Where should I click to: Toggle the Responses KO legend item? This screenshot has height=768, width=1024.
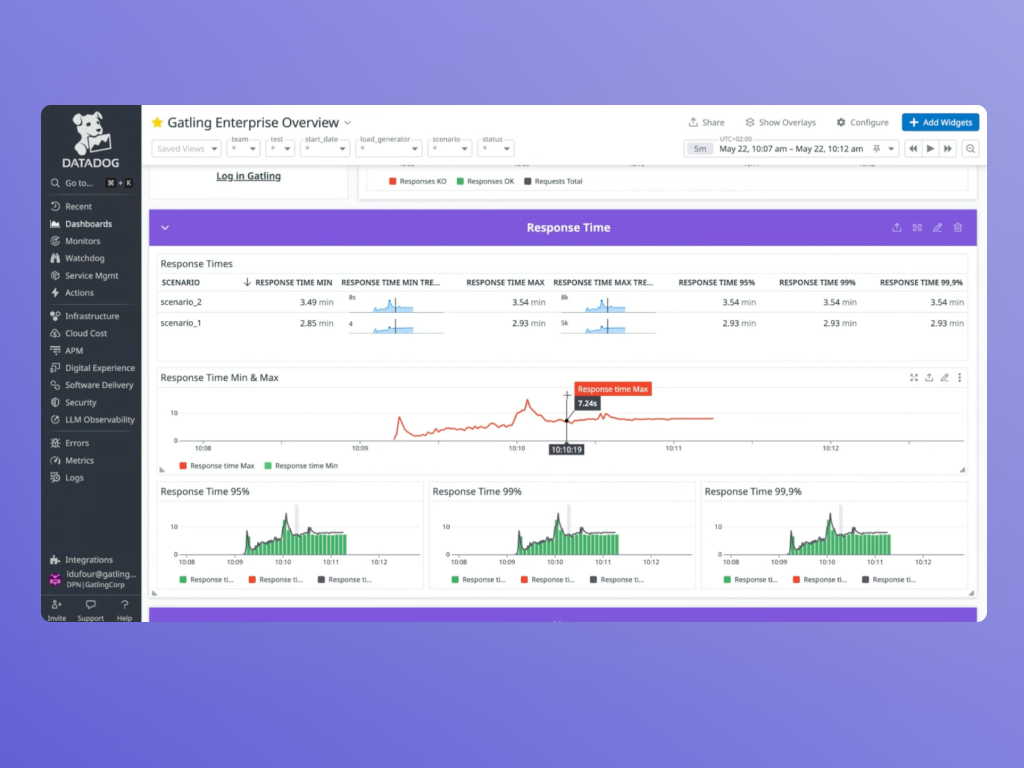[x=417, y=182]
